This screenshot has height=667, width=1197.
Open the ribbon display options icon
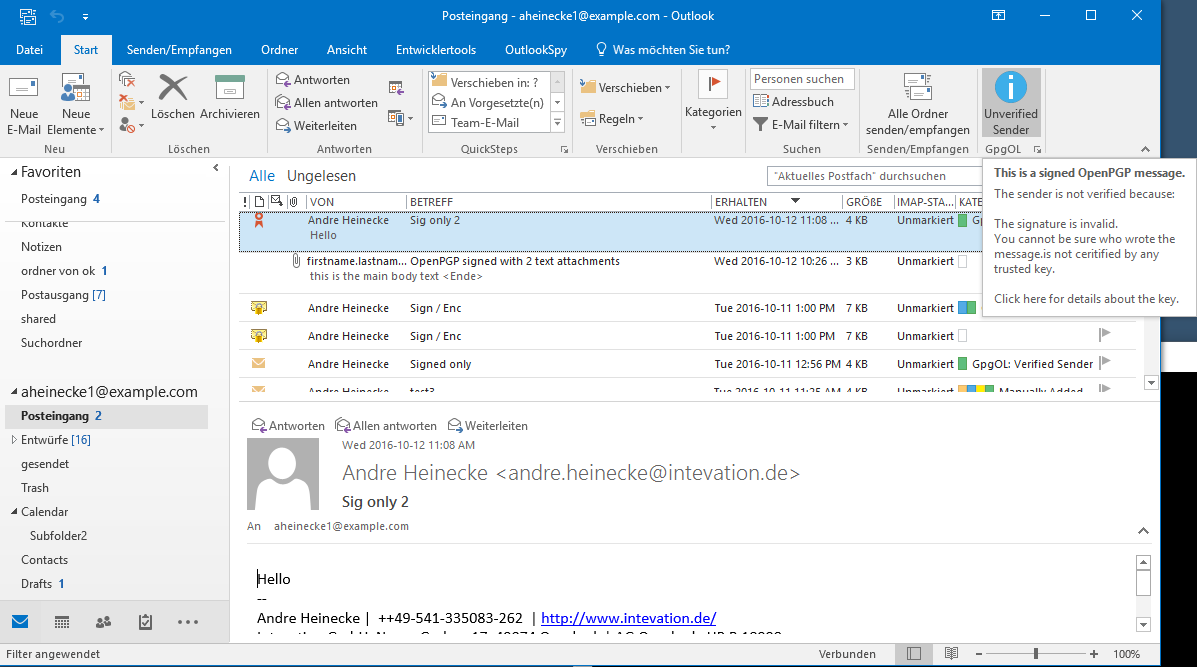tap(998, 15)
